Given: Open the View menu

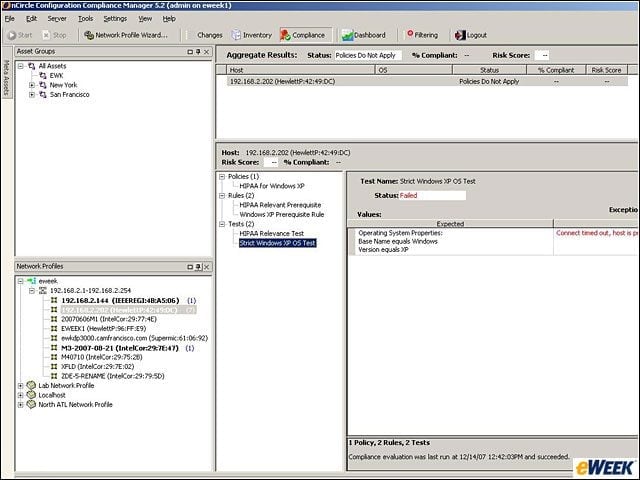Looking at the screenshot, I should (x=145, y=19).
